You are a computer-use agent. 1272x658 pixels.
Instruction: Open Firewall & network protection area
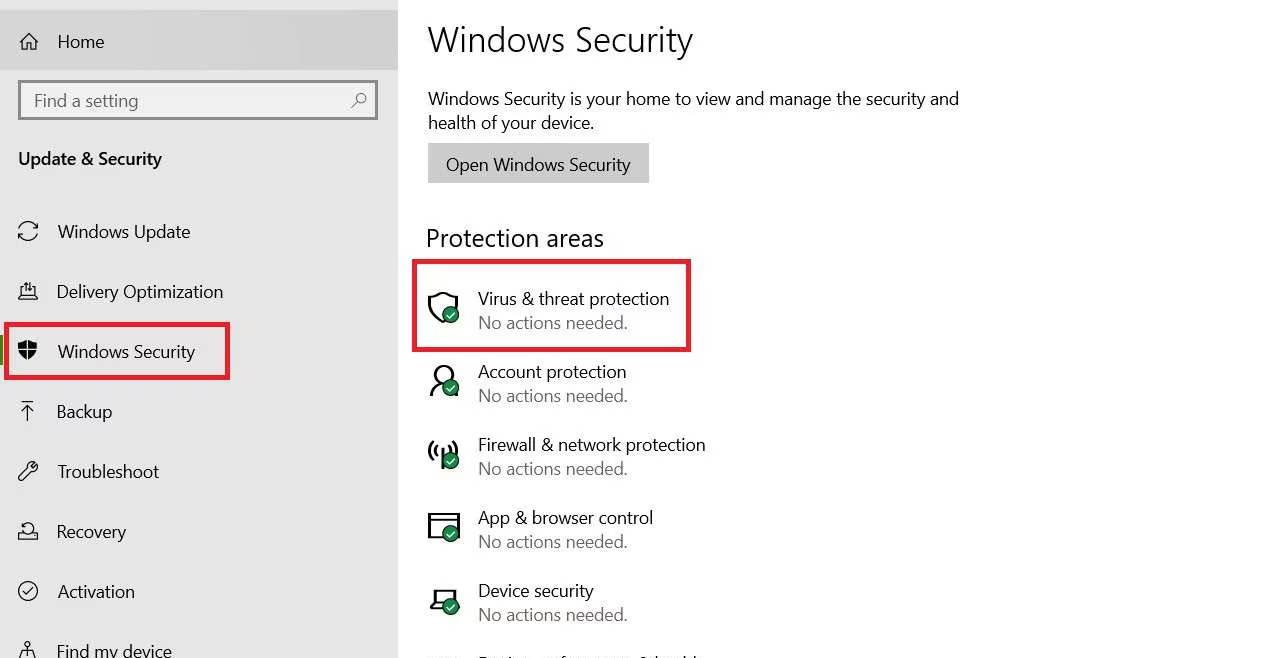tap(591, 445)
